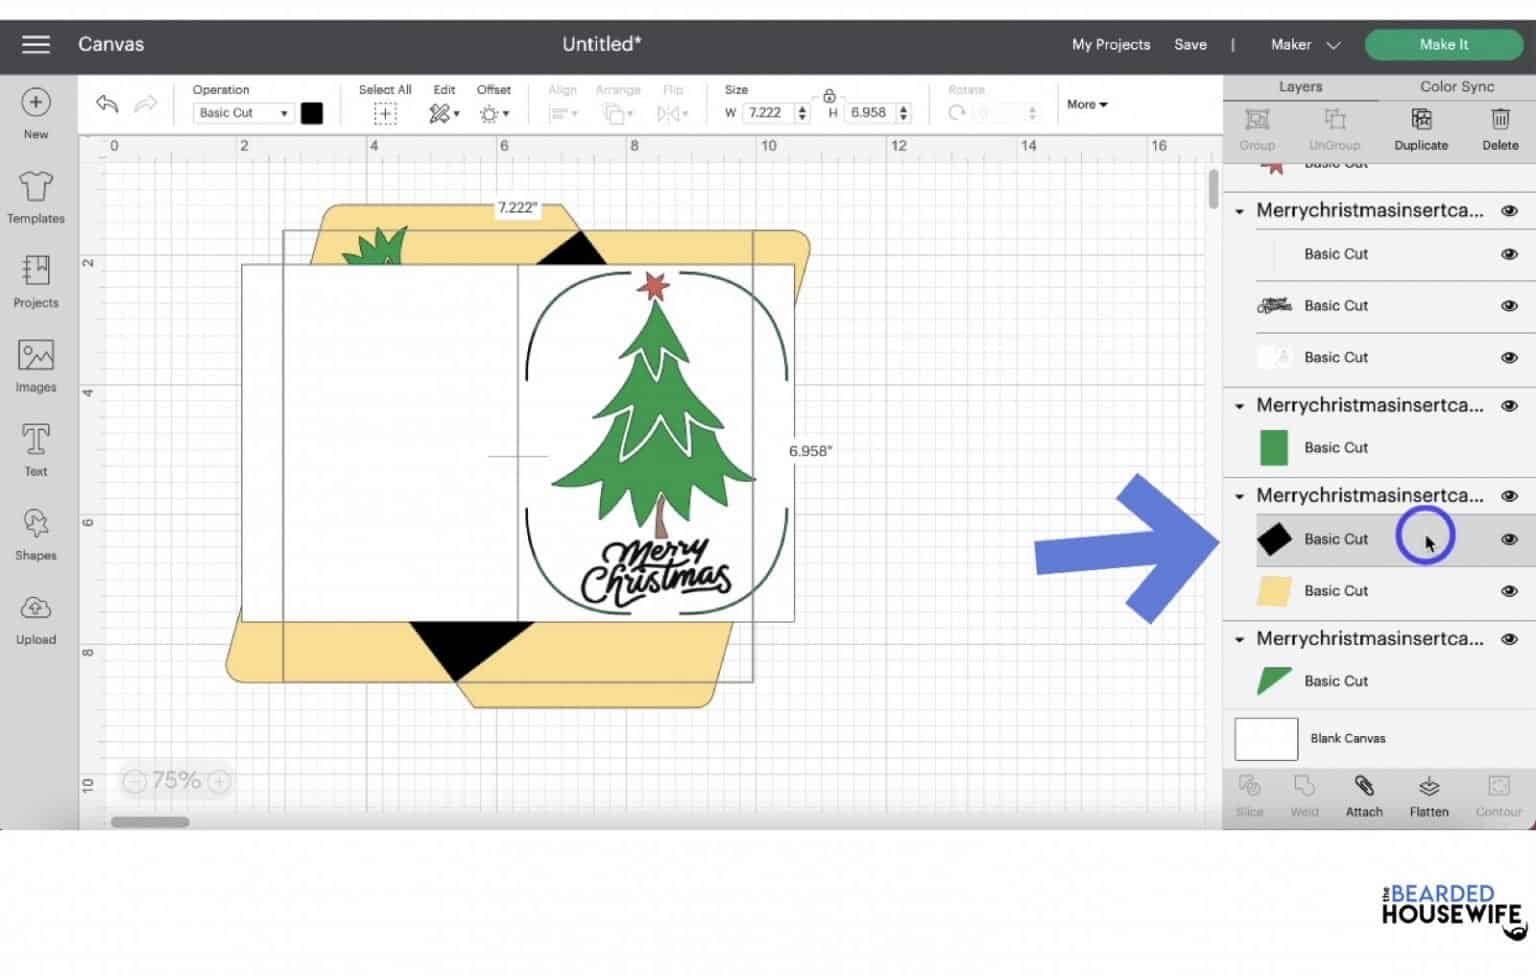Select the Flatten icon
Viewport: 1536px width, 976px height.
(1428, 795)
